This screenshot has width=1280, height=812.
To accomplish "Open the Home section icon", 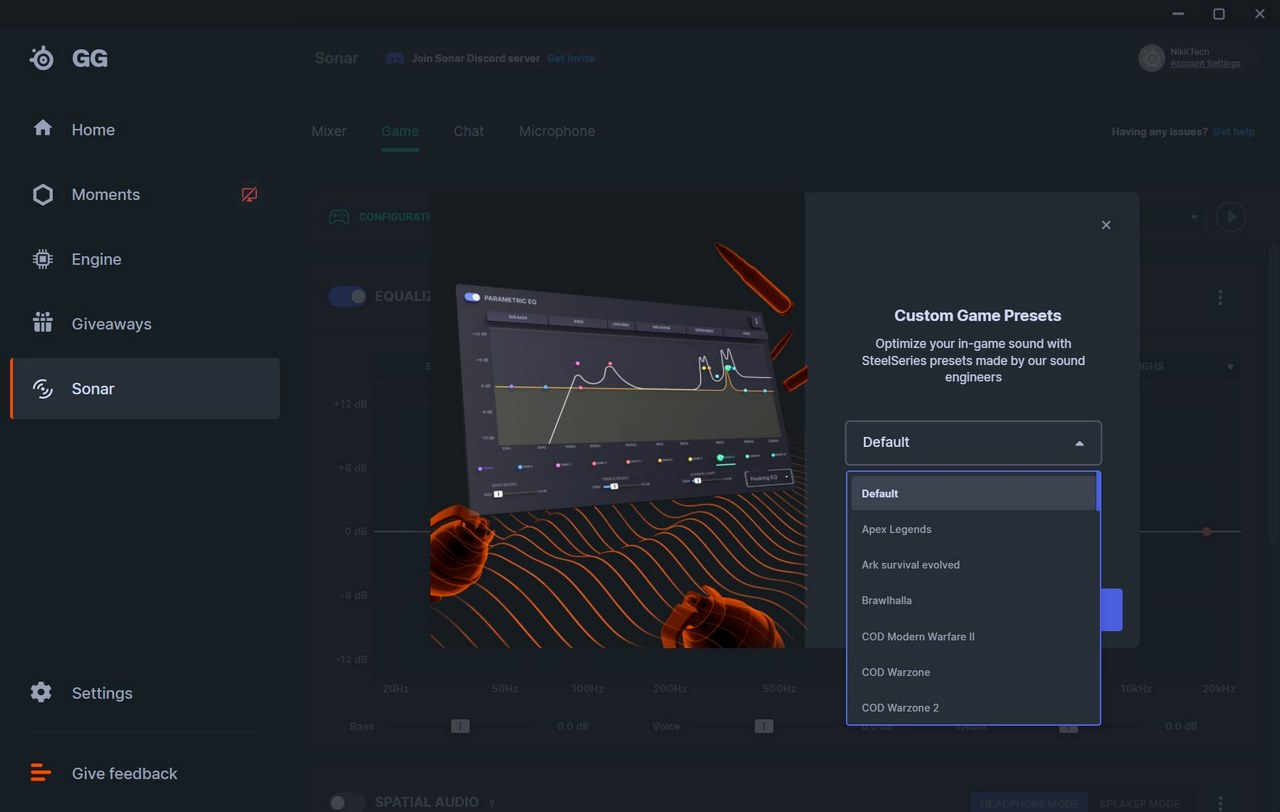I will [42, 128].
